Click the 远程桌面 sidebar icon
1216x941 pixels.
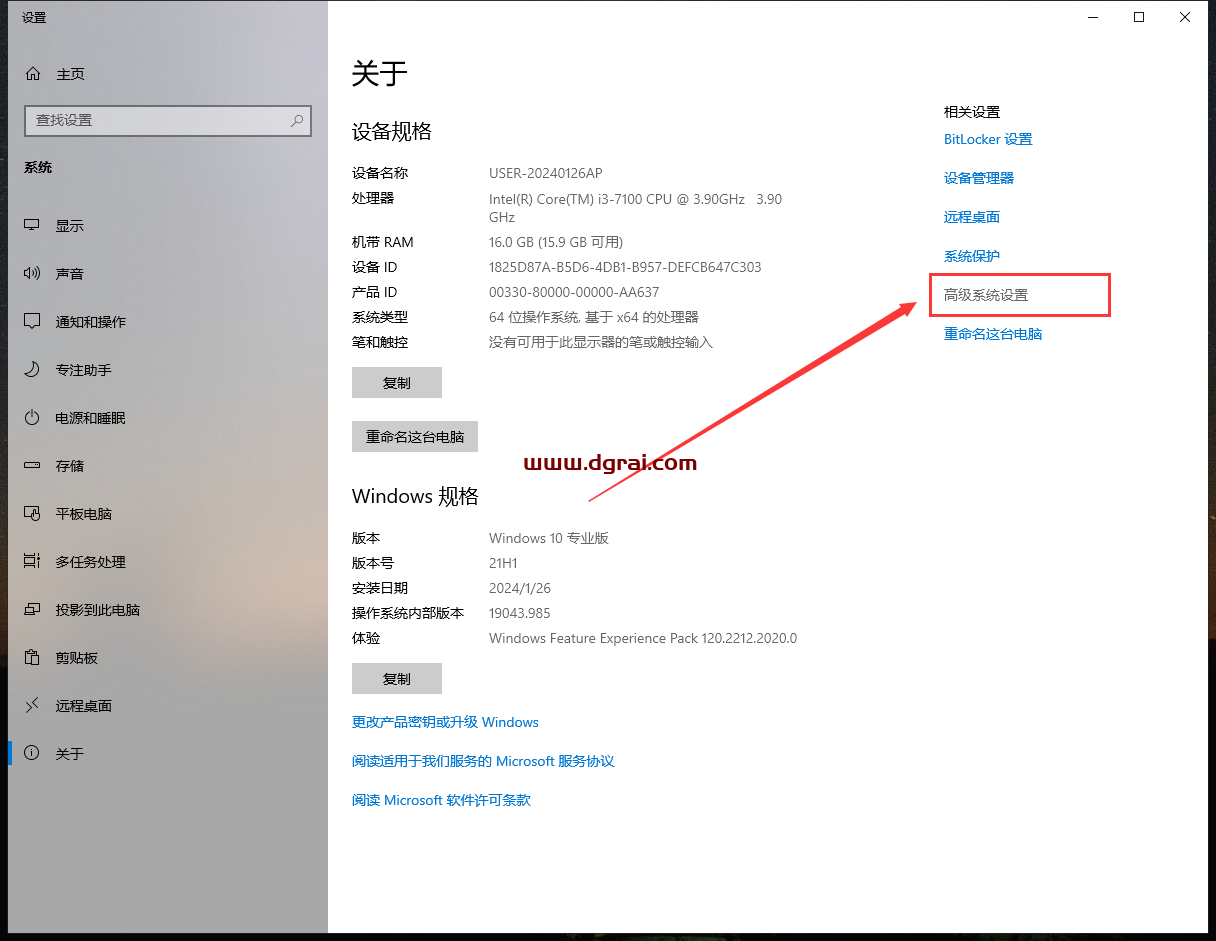(x=33, y=706)
